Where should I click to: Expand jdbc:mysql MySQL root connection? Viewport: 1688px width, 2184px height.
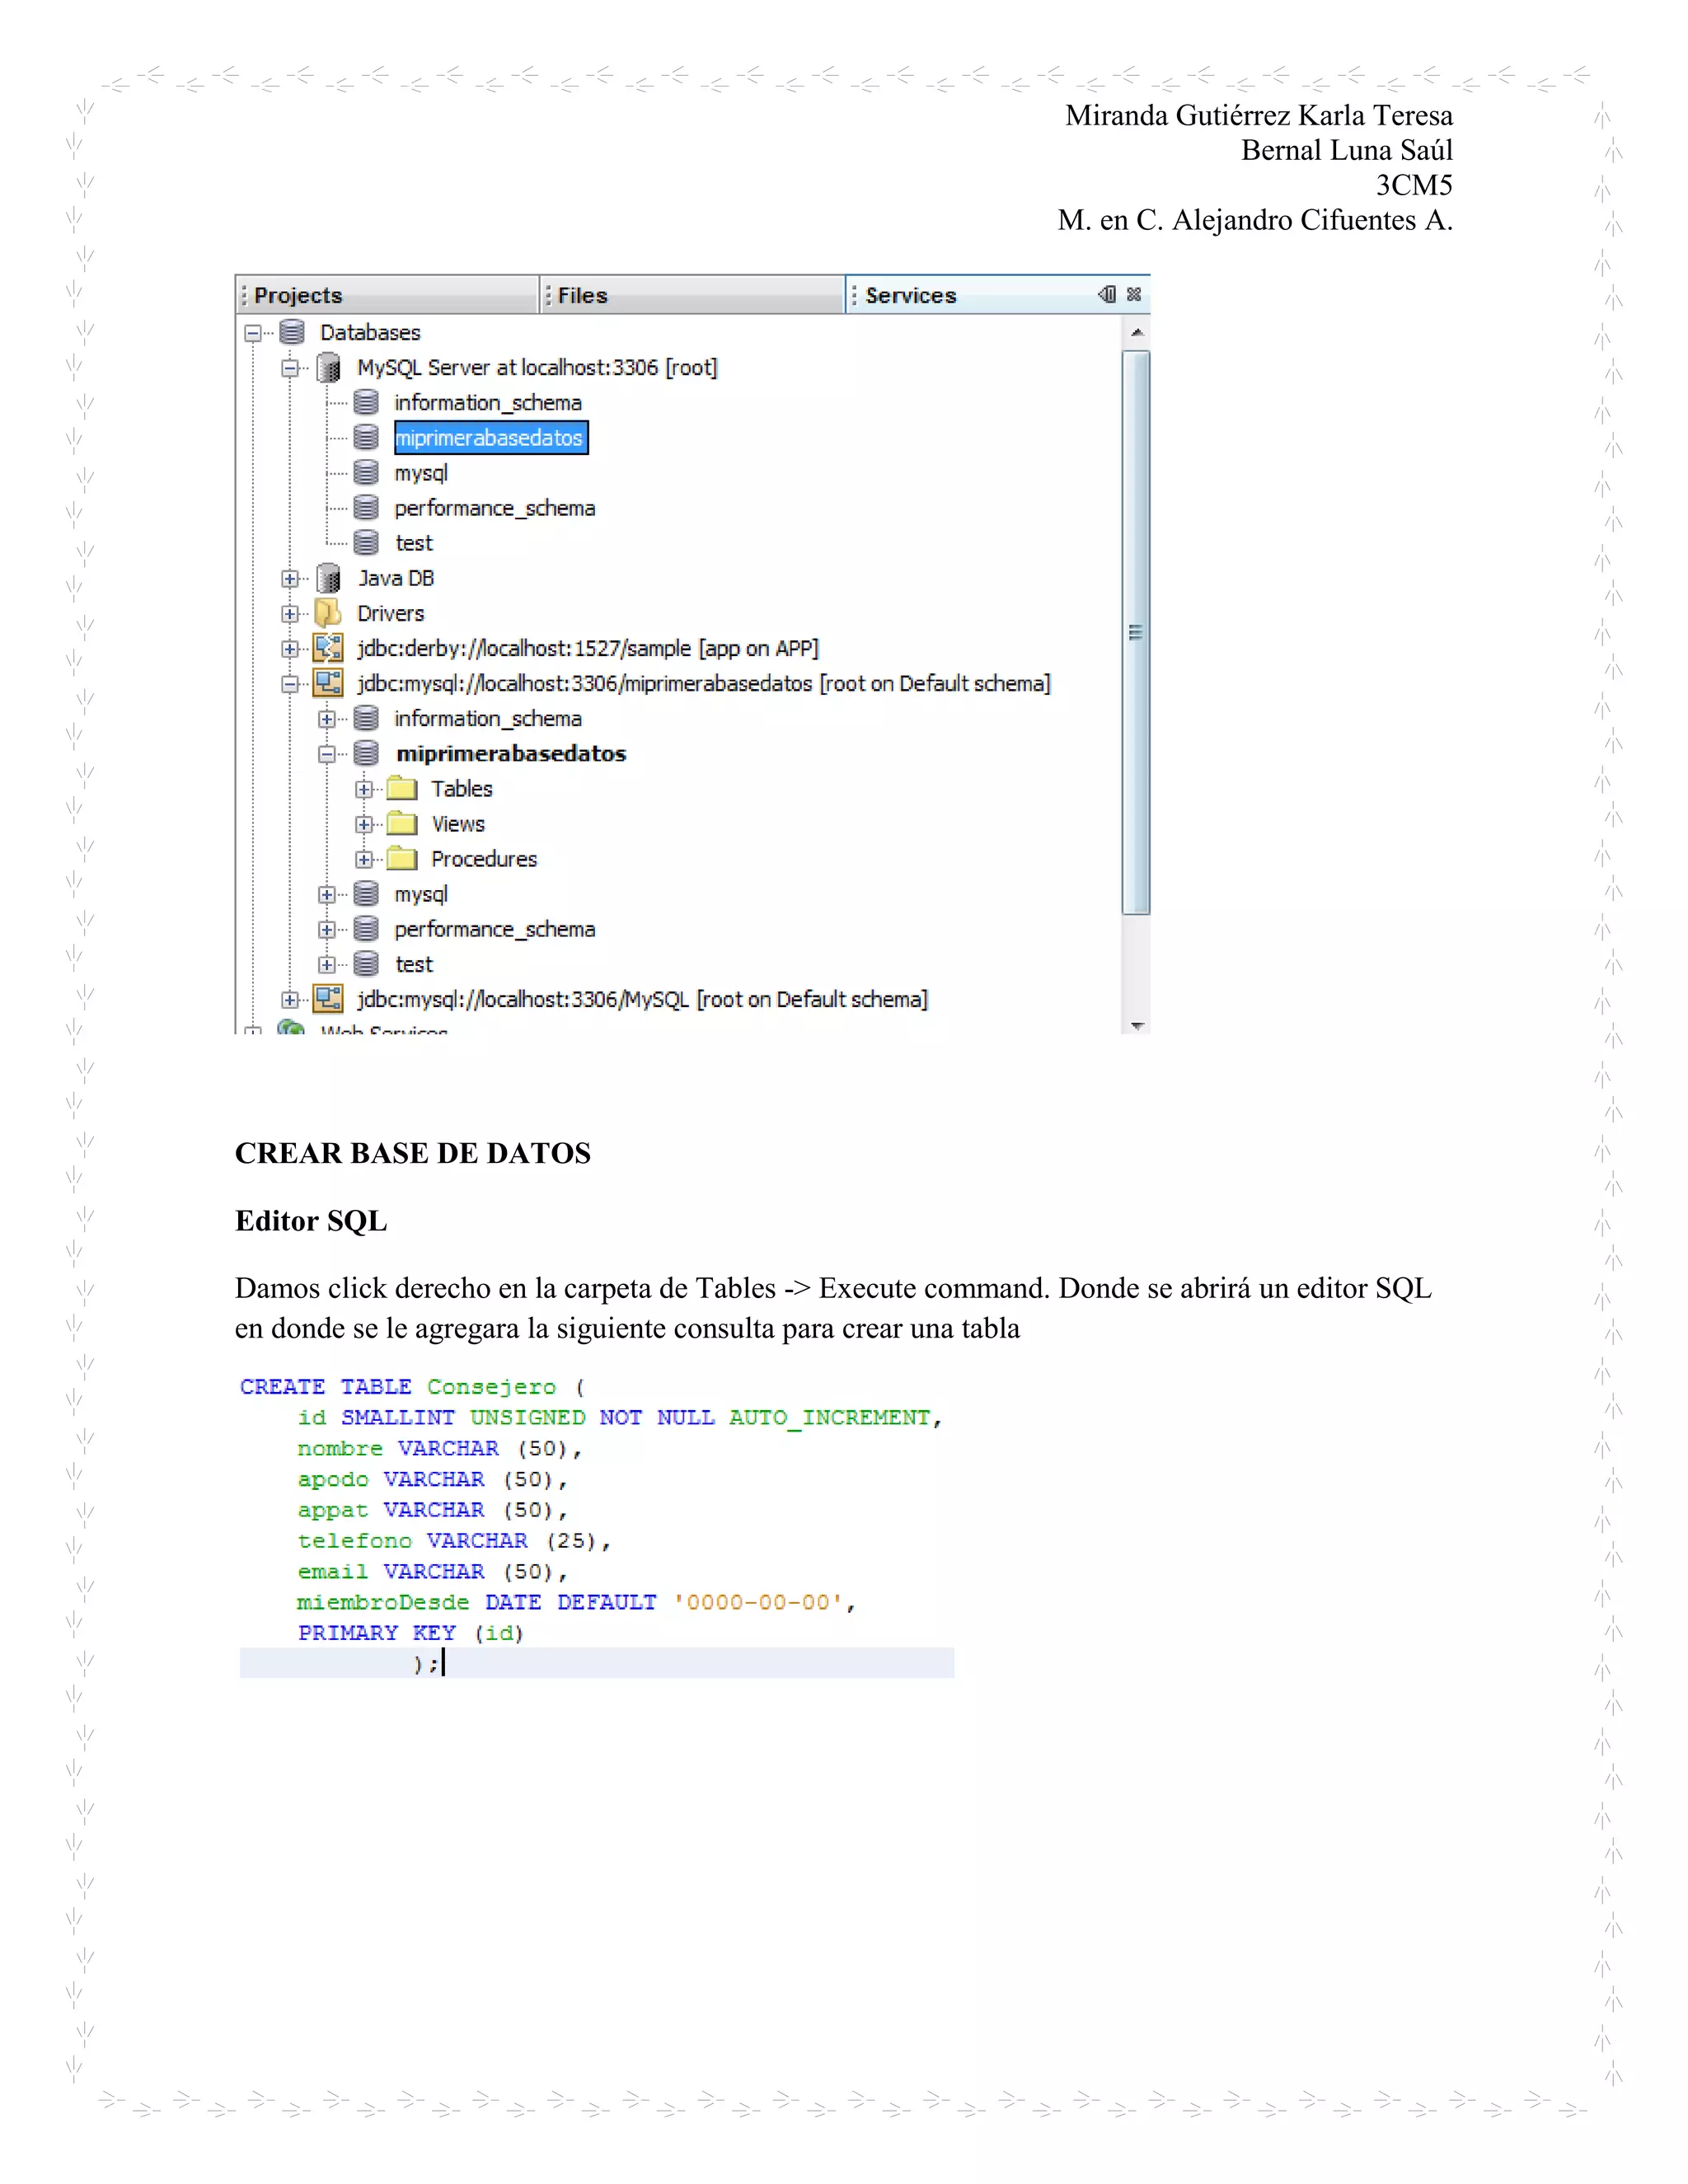click(290, 999)
